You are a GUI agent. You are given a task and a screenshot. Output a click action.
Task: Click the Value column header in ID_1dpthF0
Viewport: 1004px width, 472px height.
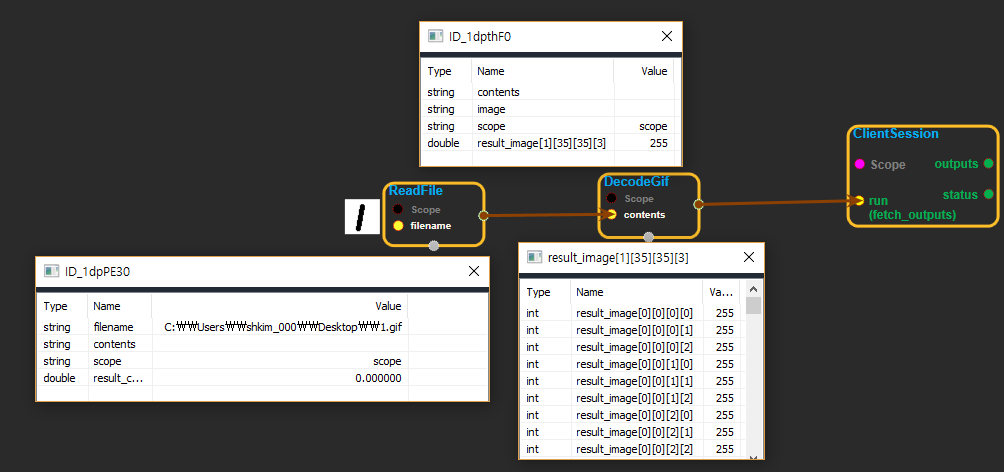[653, 72]
